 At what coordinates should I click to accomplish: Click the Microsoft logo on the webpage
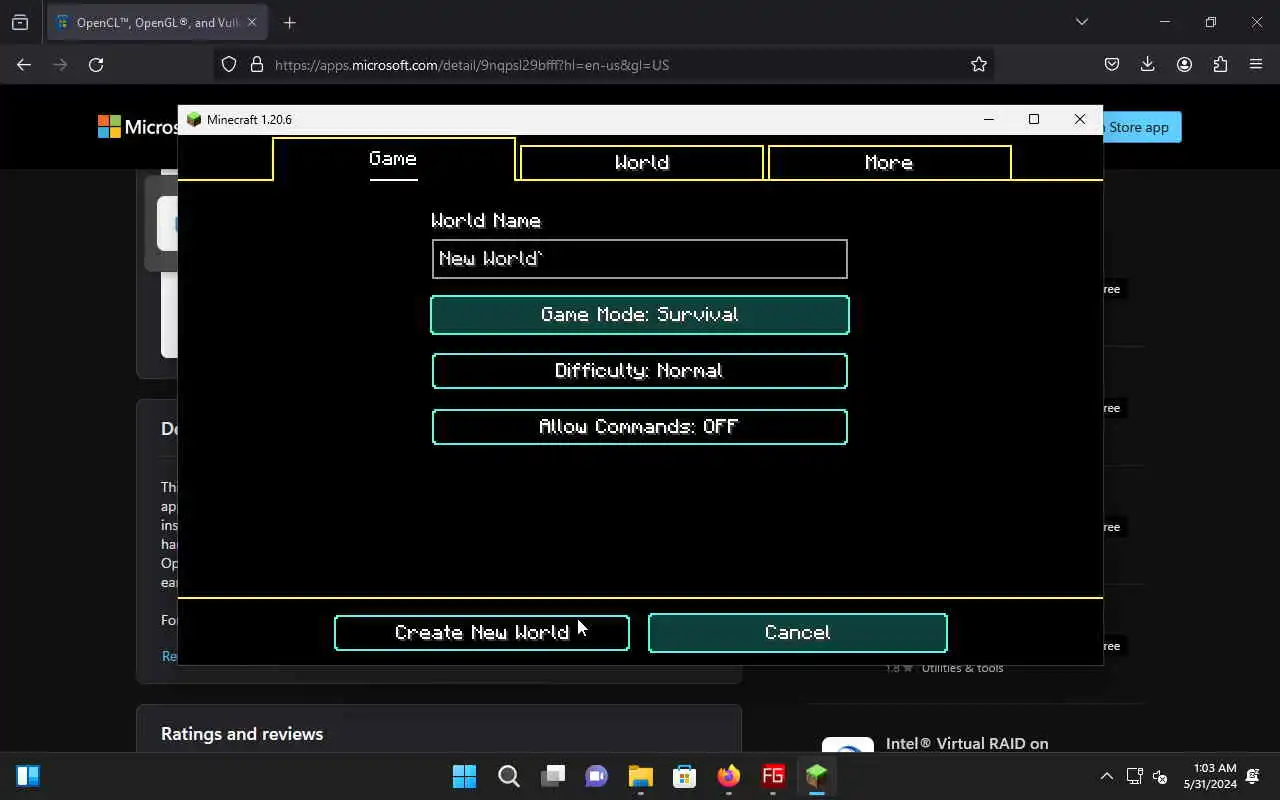(x=138, y=127)
